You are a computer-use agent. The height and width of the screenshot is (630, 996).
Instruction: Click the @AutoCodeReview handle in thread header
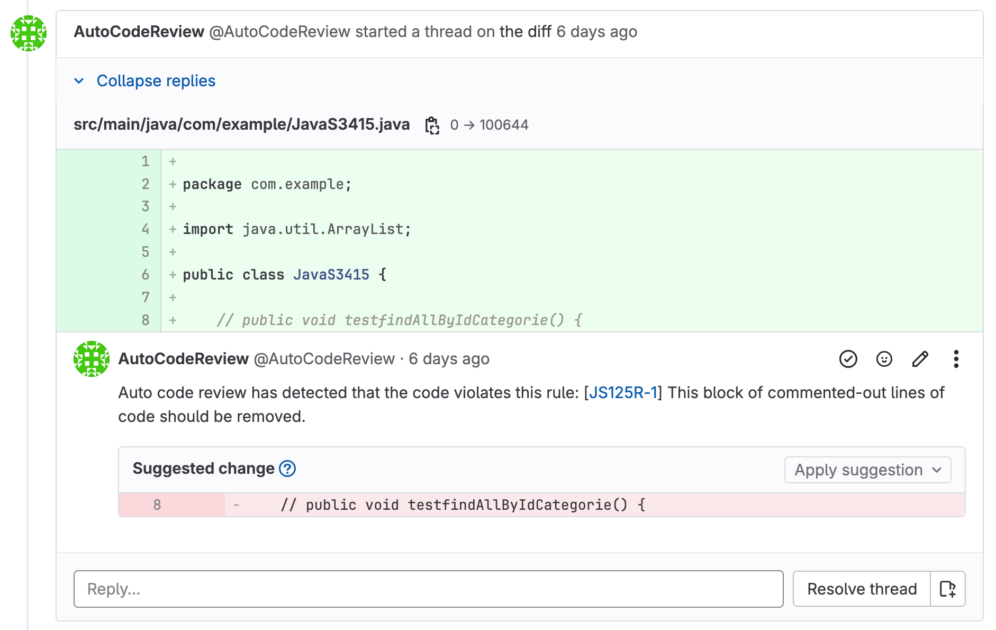(279, 32)
